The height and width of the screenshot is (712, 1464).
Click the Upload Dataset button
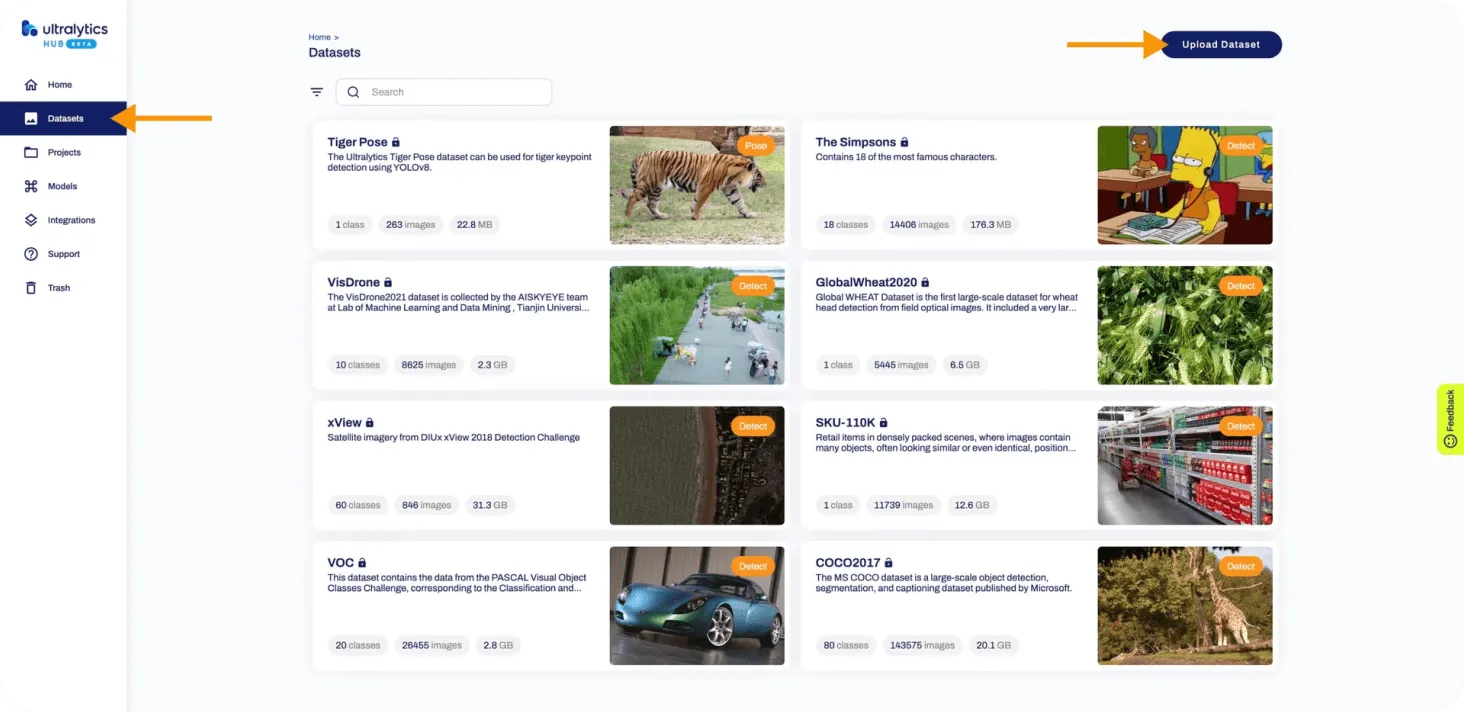(1221, 45)
